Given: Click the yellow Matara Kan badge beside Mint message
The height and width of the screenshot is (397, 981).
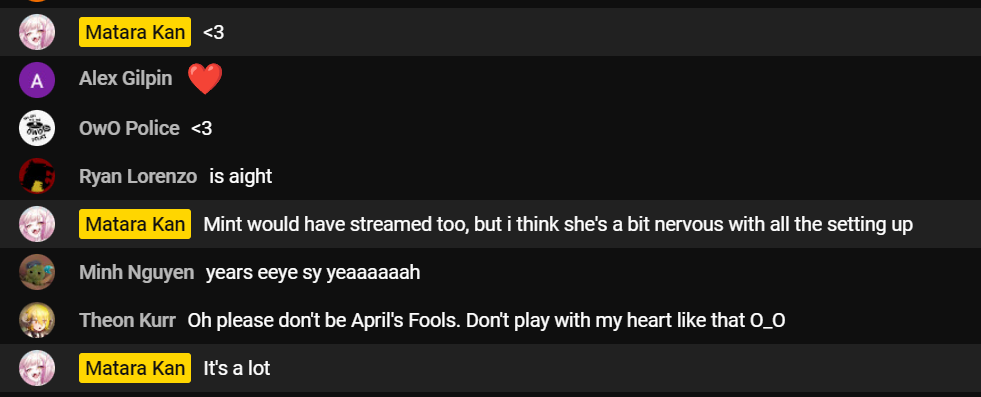Looking at the screenshot, I should click(135, 224).
